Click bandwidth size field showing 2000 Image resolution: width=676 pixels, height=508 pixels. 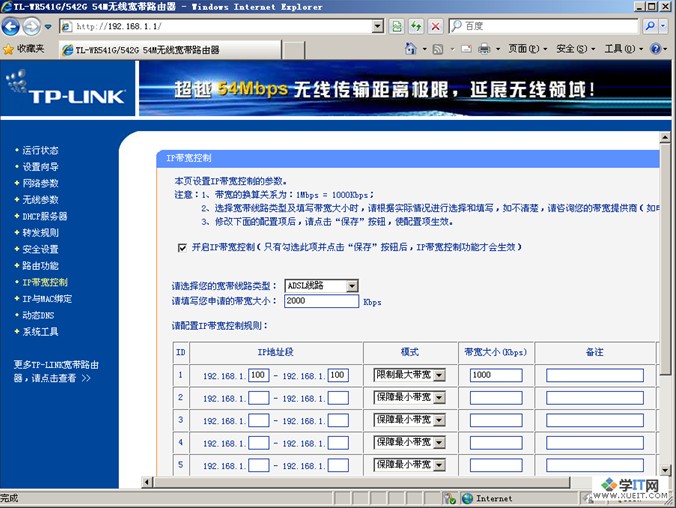[x=322, y=301]
